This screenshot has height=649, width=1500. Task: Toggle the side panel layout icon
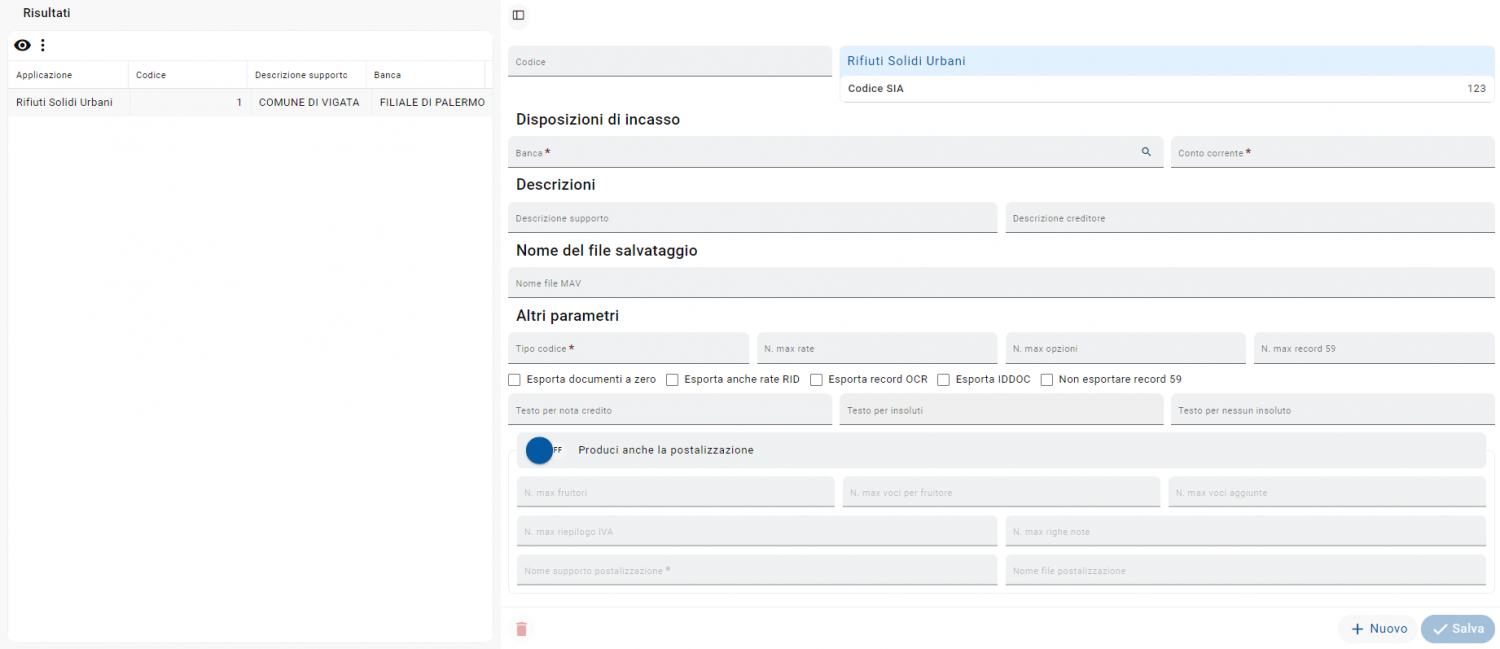click(x=518, y=15)
